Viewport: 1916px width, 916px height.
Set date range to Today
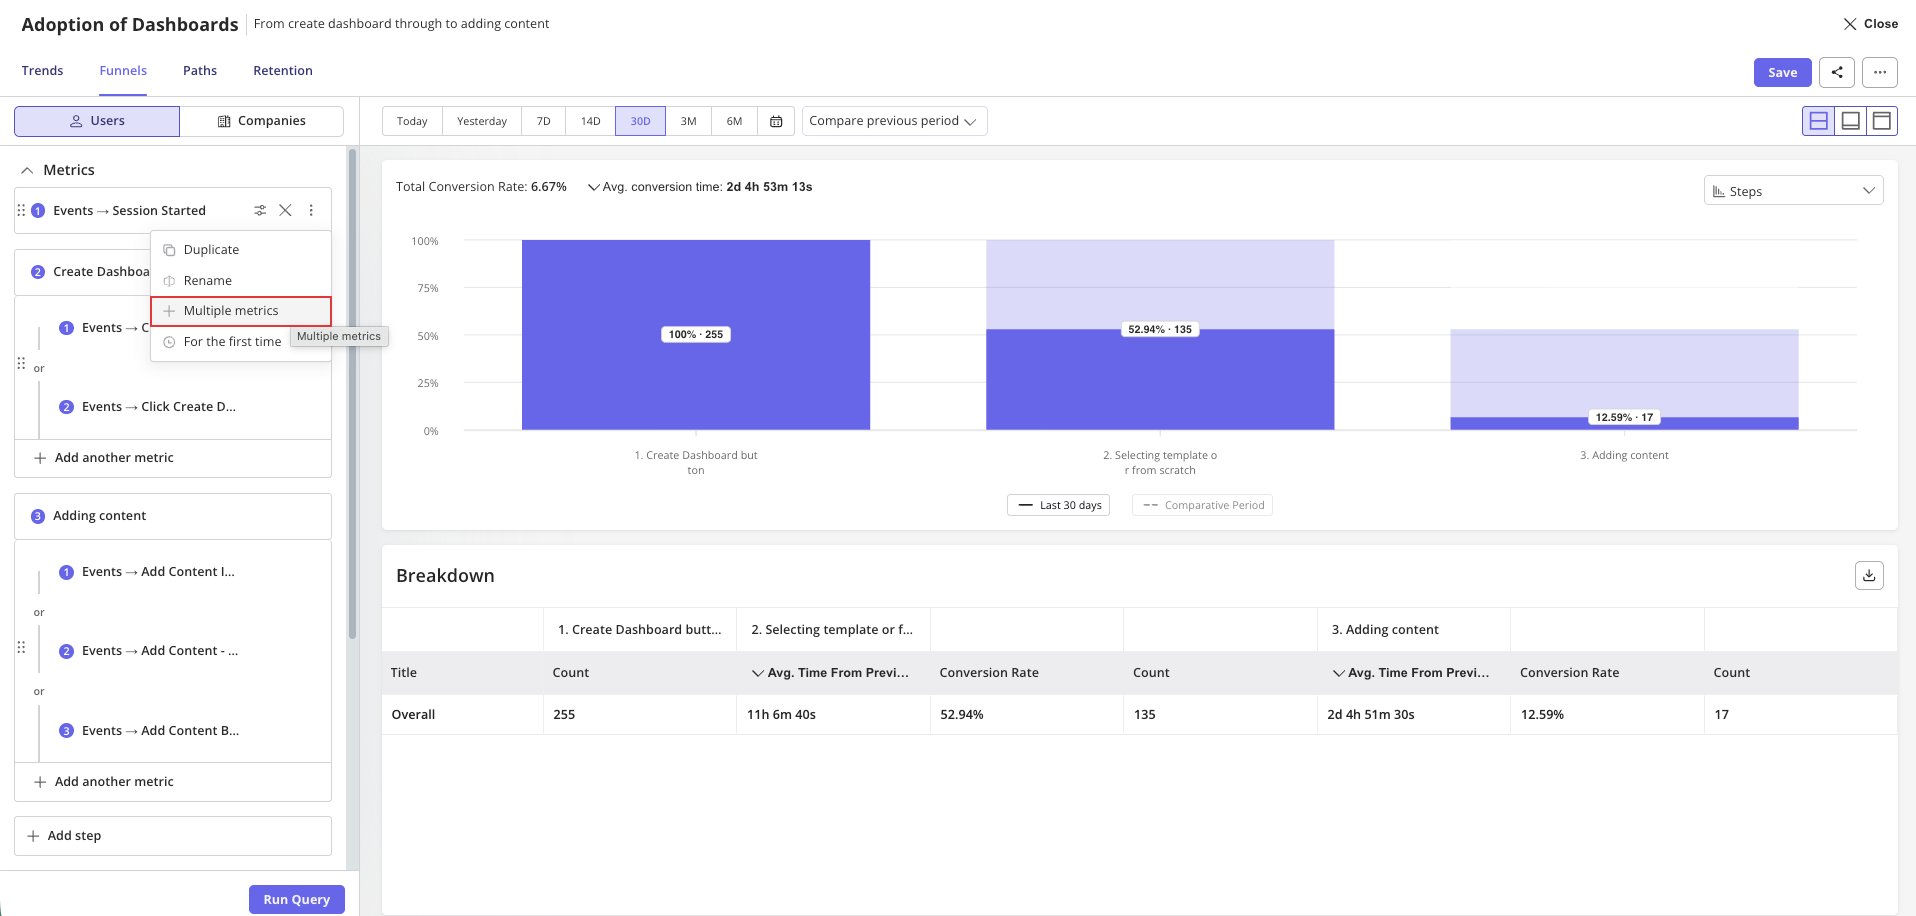pyautogui.click(x=412, y=121)
